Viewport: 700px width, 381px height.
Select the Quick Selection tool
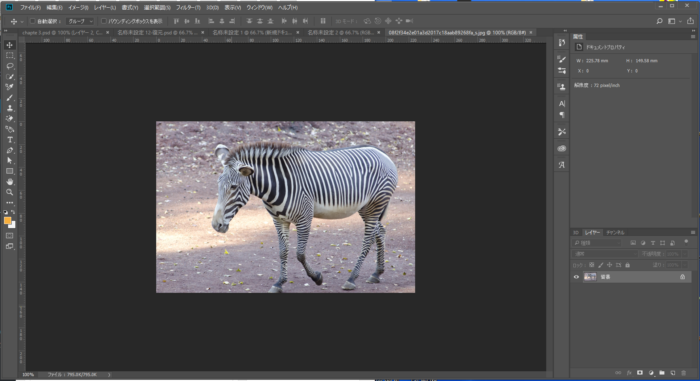pyautogui.click(x=9, y=77)
